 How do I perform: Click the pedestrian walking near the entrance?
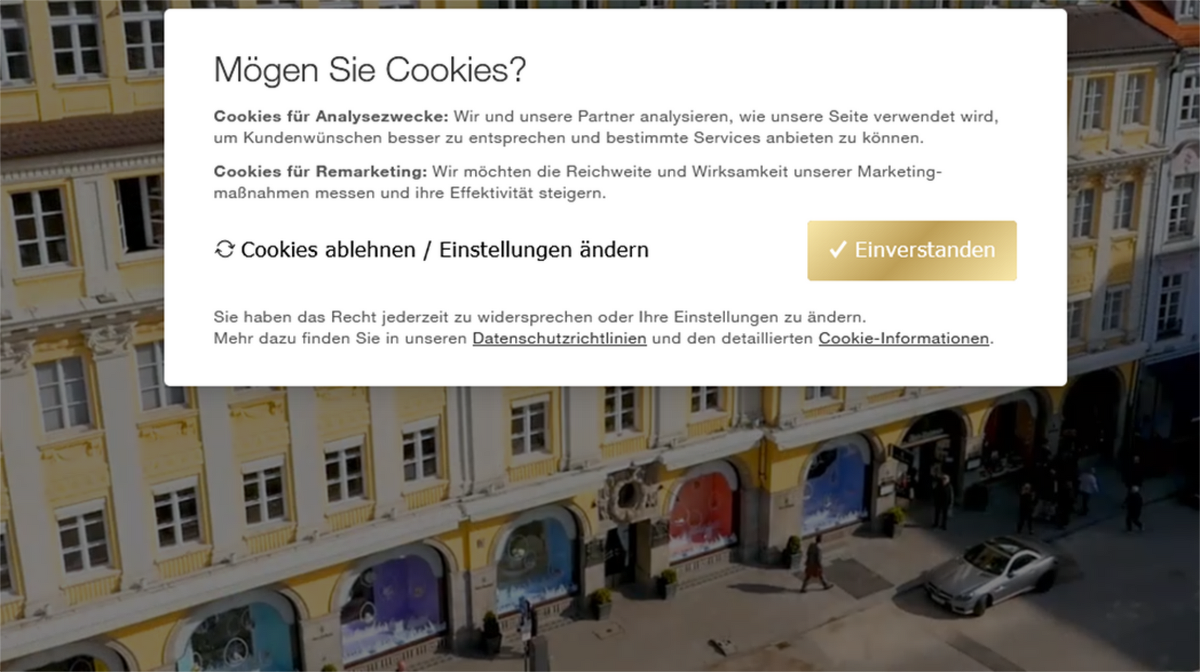click(x=815, y=563)
